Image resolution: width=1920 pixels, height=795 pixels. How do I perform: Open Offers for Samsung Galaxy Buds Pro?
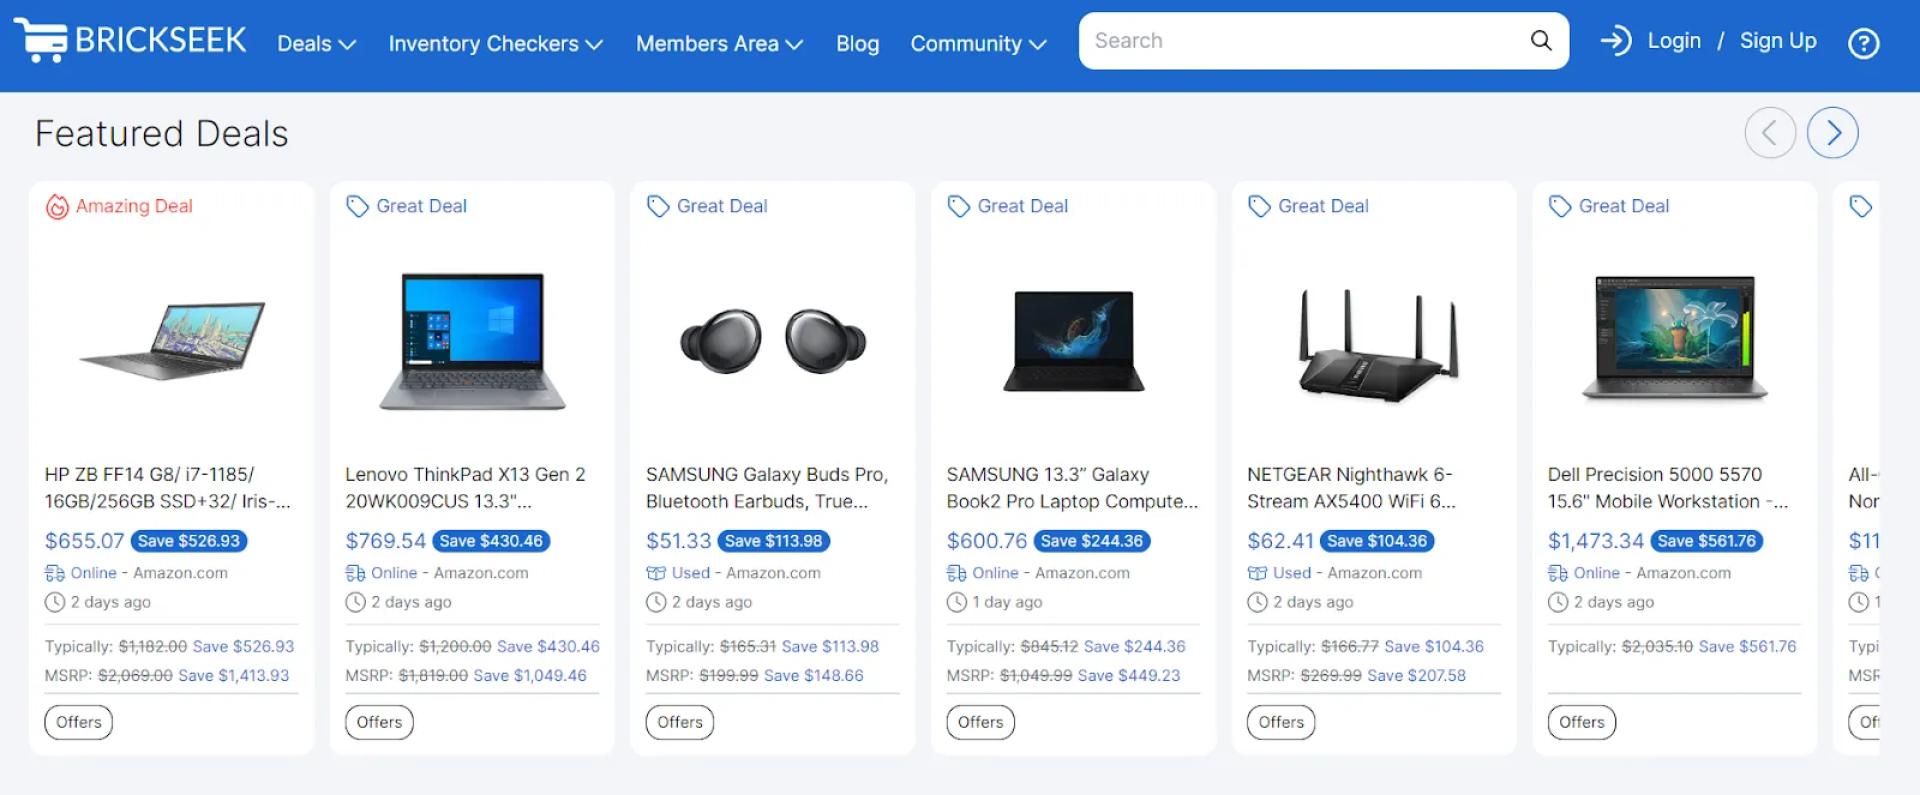[680, 722]
